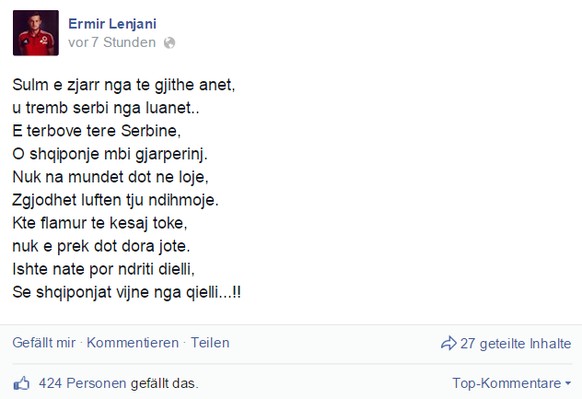Click the 'vor 7 Stunden' timestamp
The height and width of the screenshot is (399, 582).
pos(112,42)
